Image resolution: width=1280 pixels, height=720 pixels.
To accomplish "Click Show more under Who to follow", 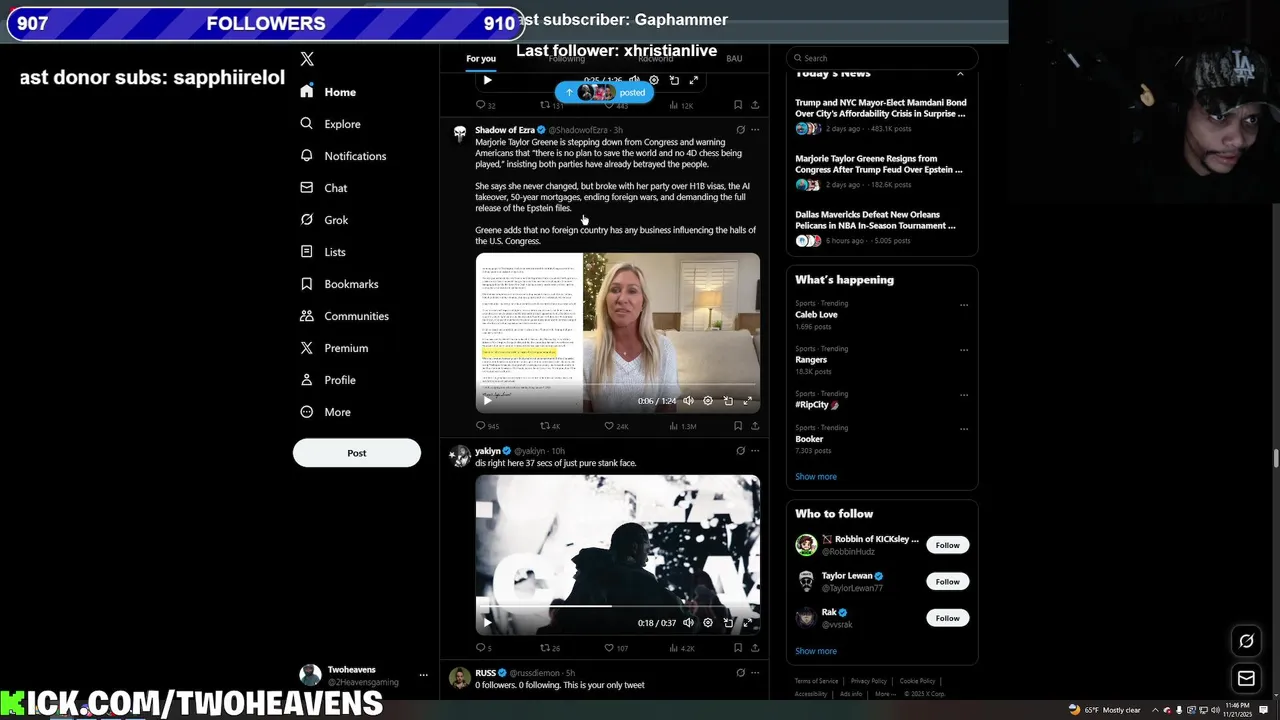I will pyautogui.click(x=816, y=651).
